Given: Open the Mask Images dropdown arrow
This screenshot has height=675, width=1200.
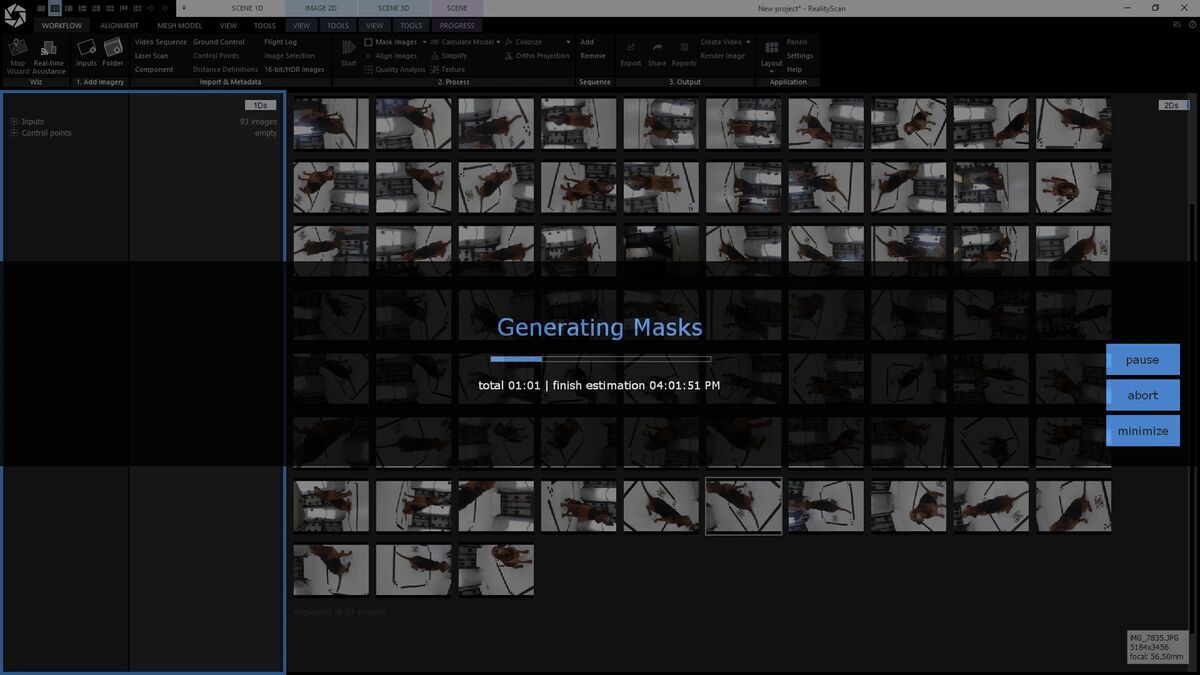Looking at the screenshot, I should point(424,42).
